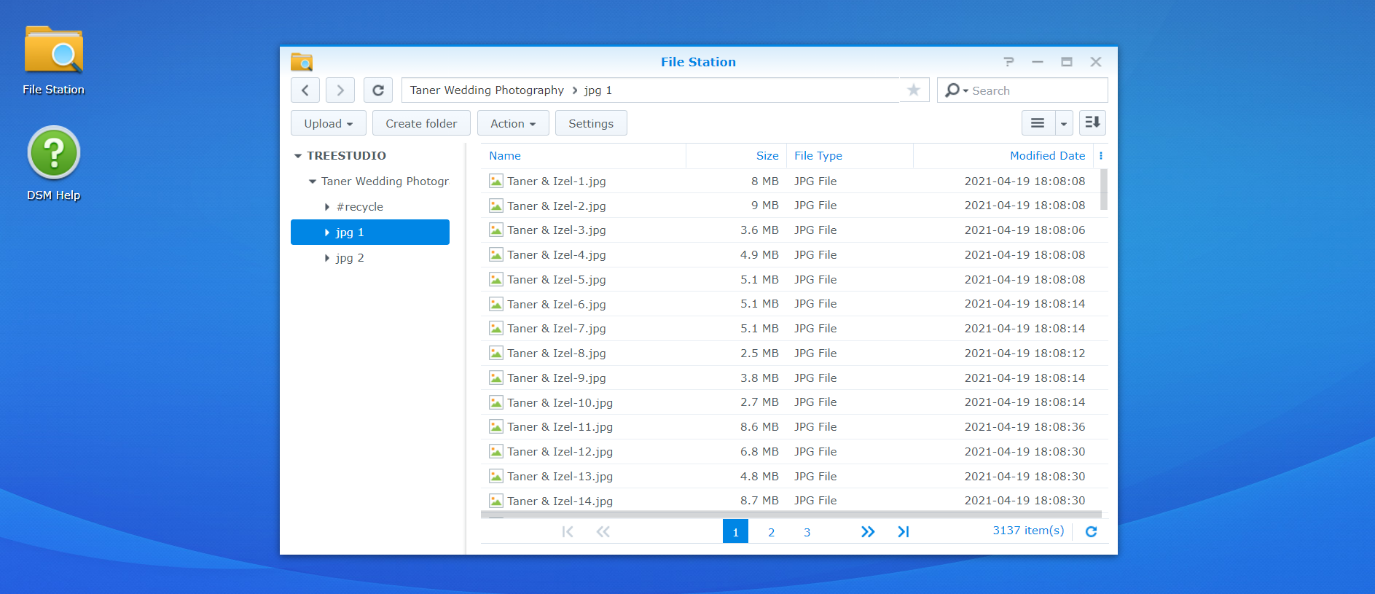Switch to list view mode icon

[x=1037, y=123]
